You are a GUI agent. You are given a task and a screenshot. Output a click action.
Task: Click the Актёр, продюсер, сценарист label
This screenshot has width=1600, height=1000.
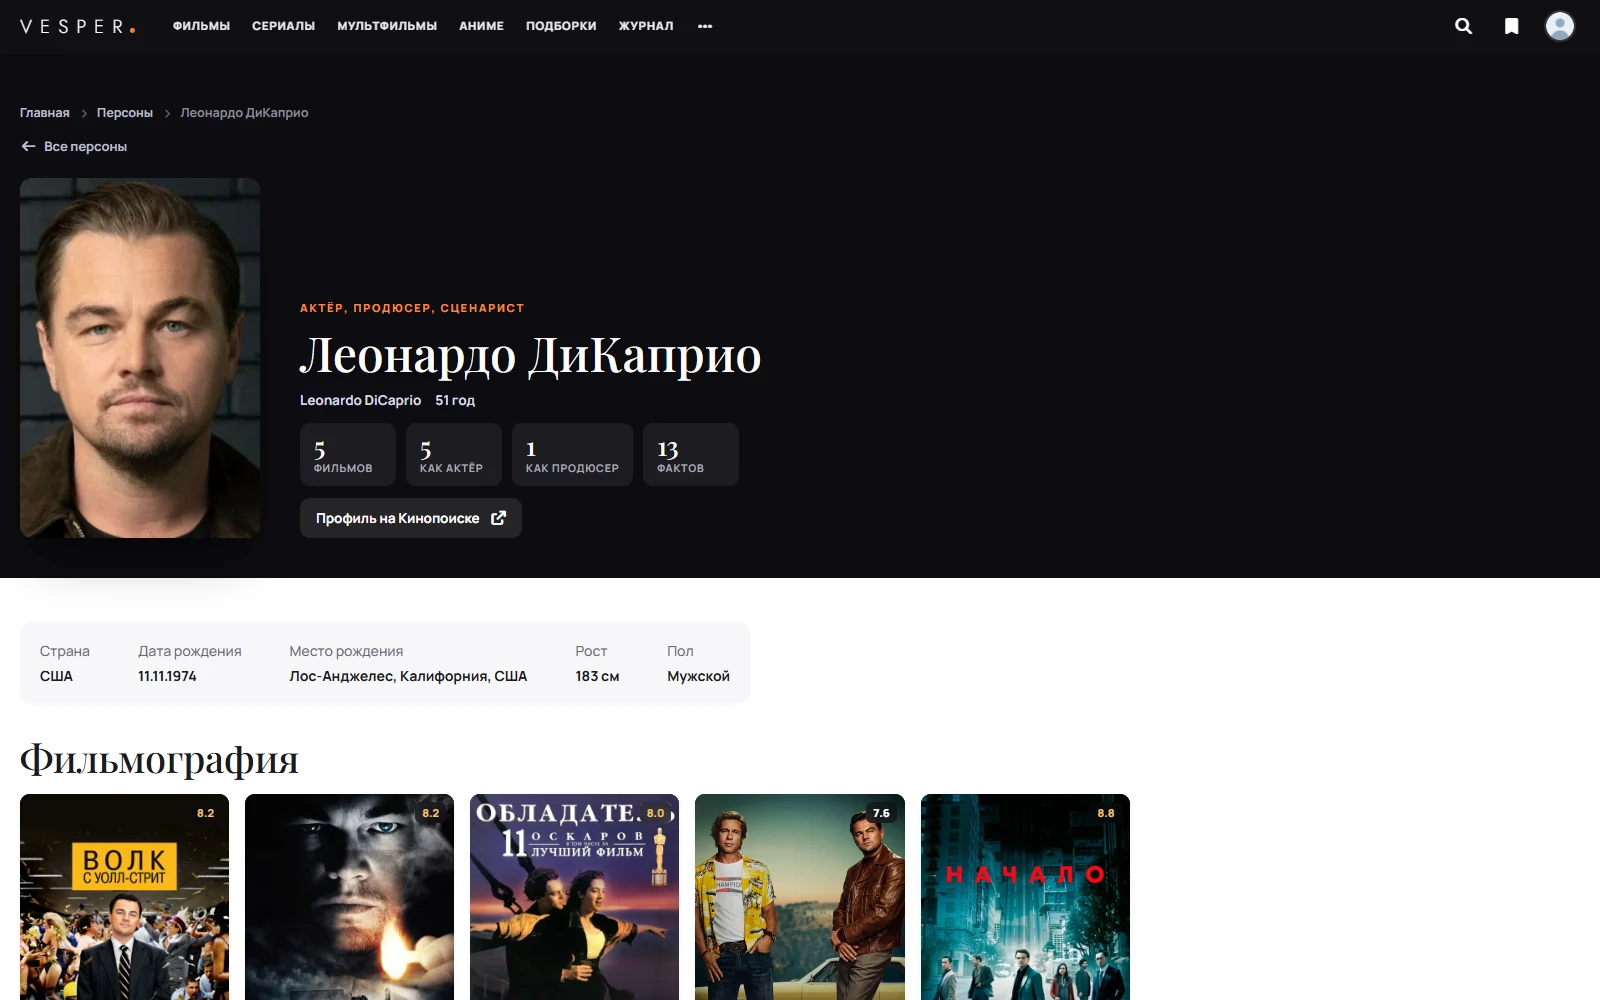click(412, 308)
